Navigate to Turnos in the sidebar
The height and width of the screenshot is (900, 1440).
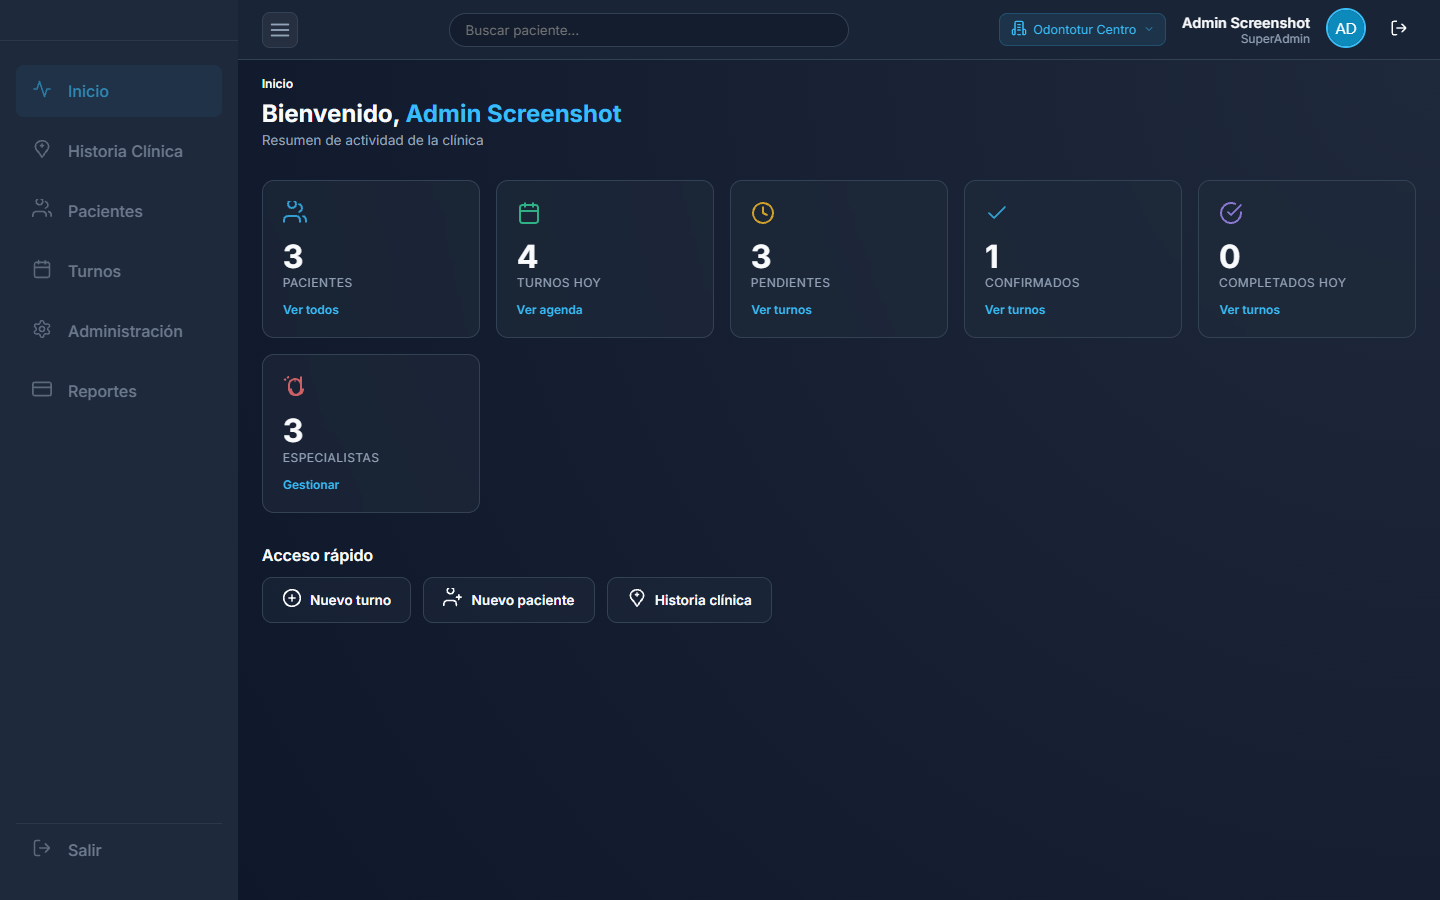point(119,271)
